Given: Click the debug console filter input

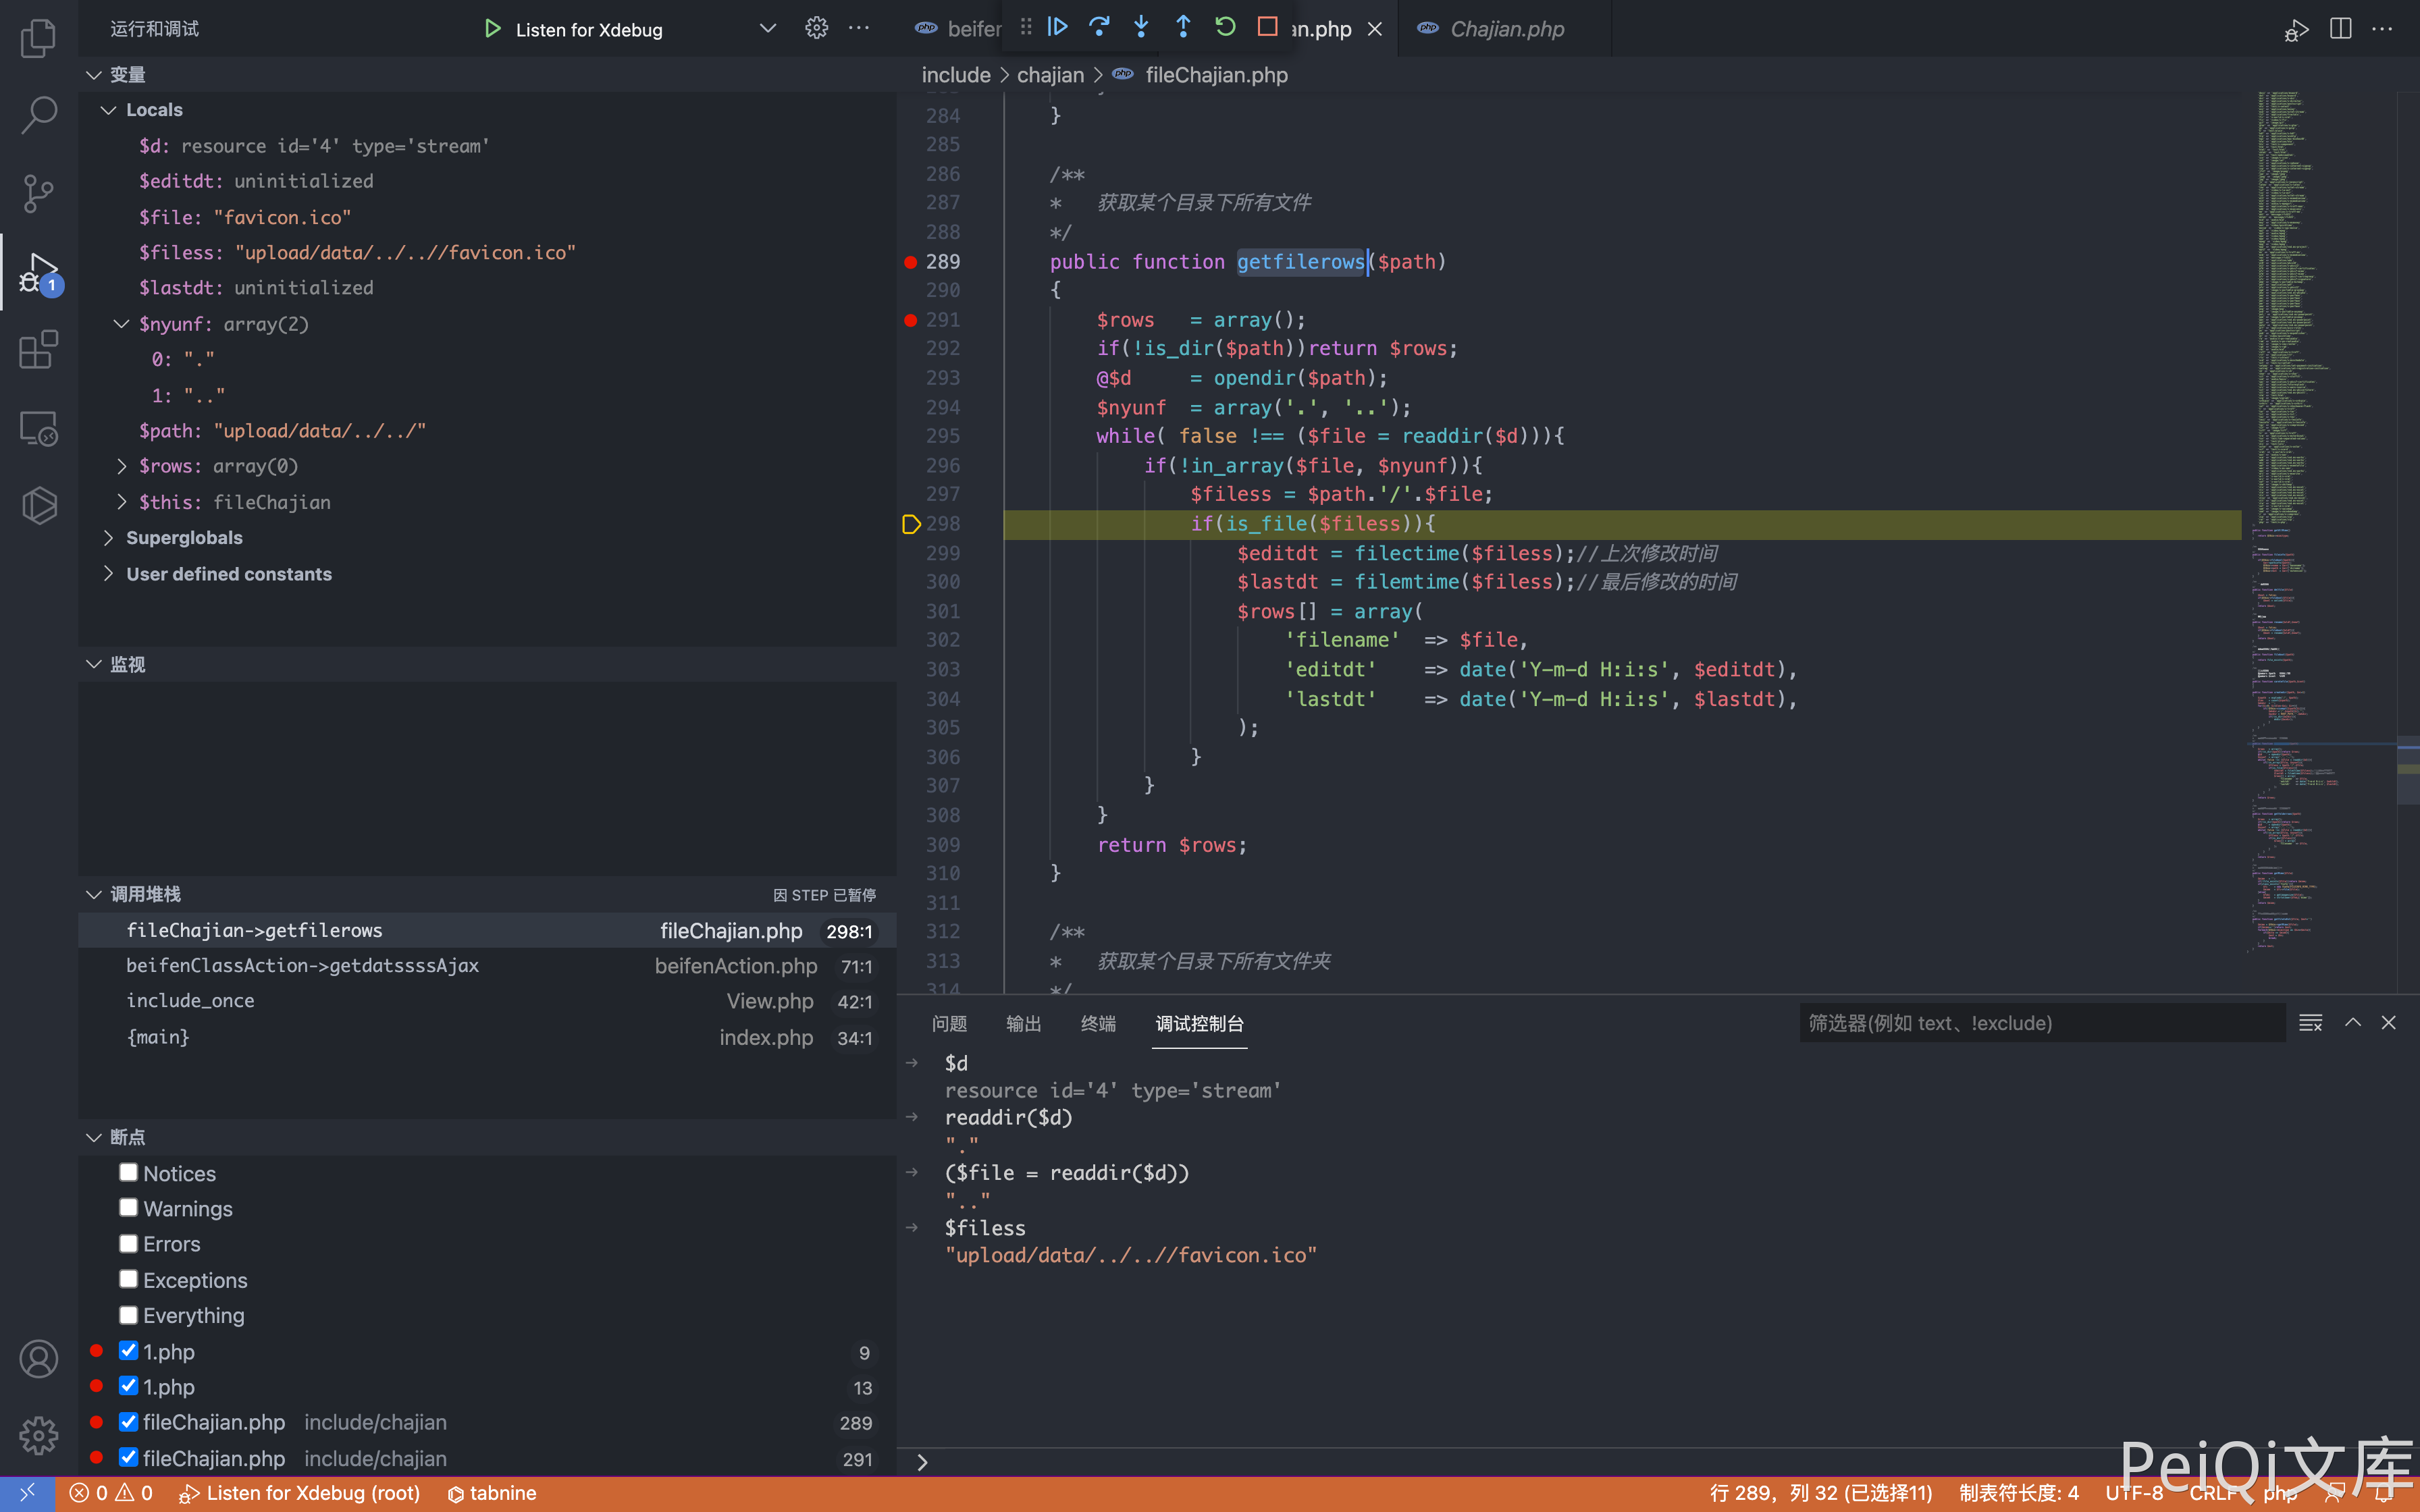Looking at the screenshot, I should pos(2040,1023).
